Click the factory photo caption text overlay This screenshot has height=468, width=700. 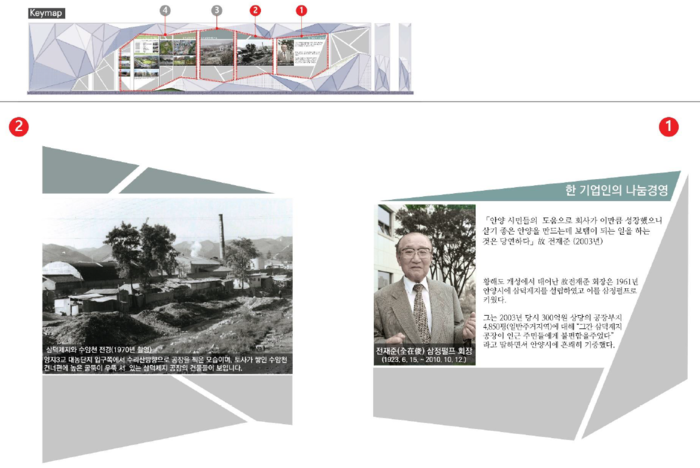click(x=167, y=357)
